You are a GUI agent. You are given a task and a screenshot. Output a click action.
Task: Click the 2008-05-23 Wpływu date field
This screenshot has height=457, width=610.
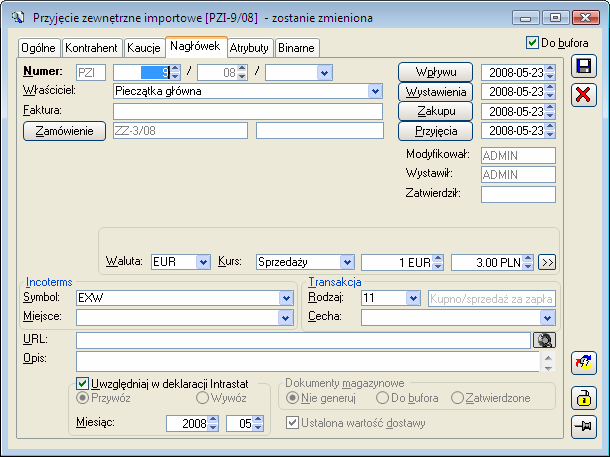(x=513, y=72)
